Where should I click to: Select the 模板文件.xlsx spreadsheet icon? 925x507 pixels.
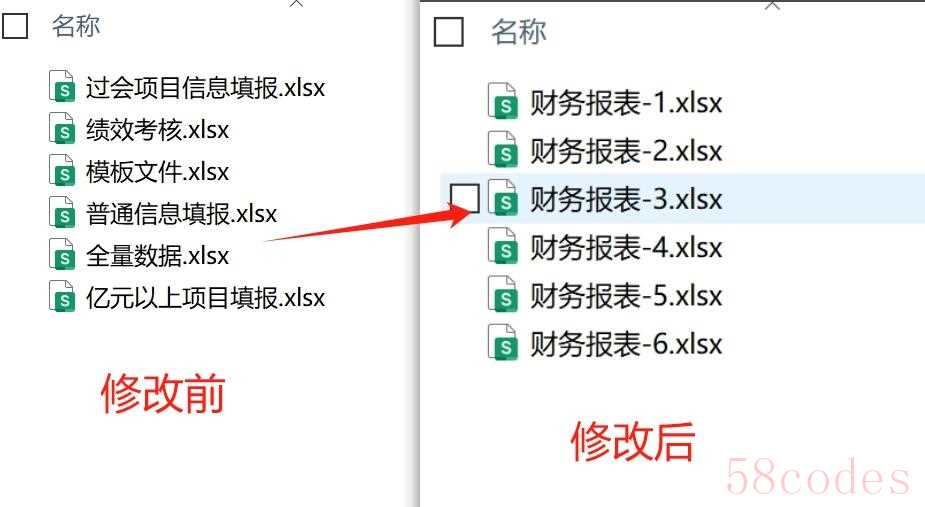[x=62, y=170]
